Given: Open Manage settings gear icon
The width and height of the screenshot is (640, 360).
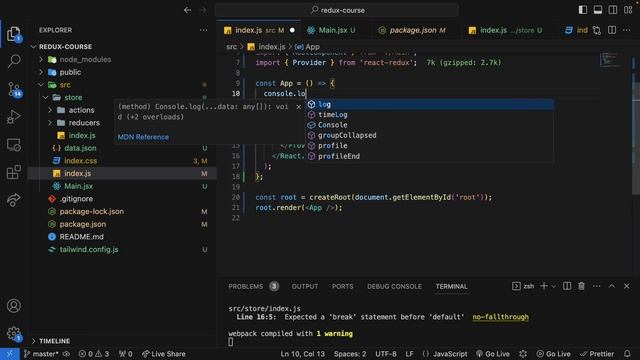Looking at the screenshot, I should (x=13, y=333).
